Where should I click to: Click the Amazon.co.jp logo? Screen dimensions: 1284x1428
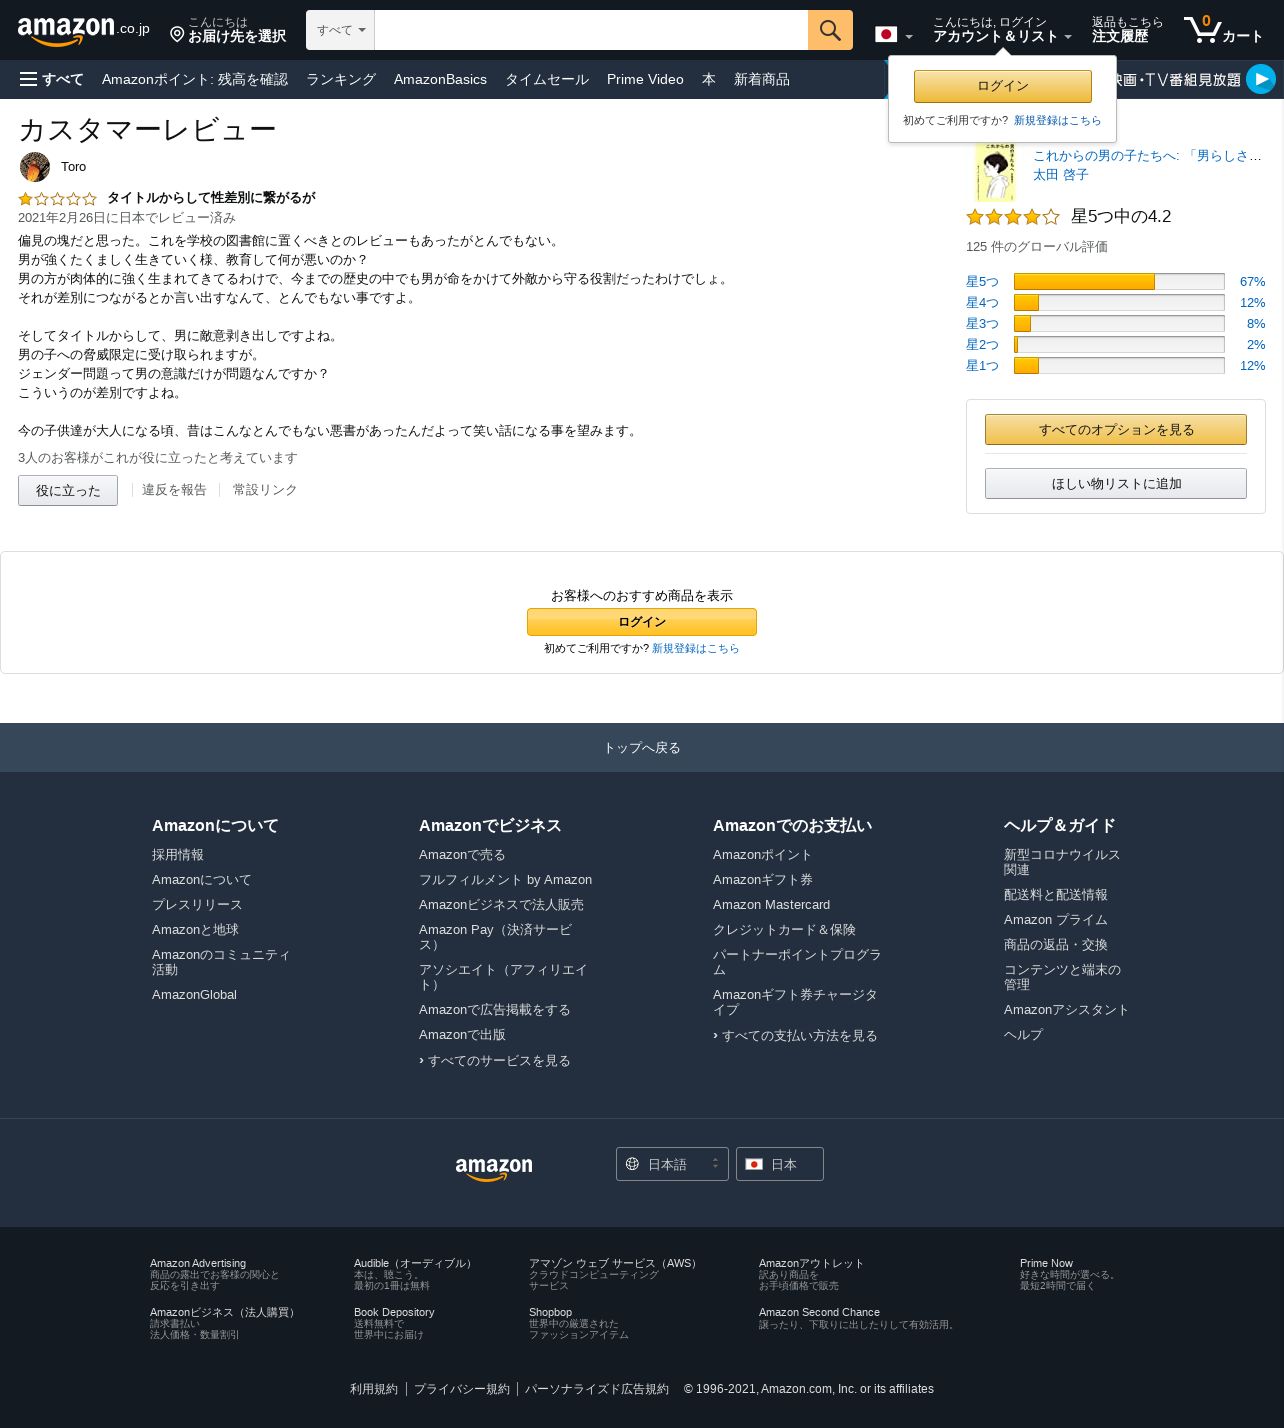tap(84, 30)
